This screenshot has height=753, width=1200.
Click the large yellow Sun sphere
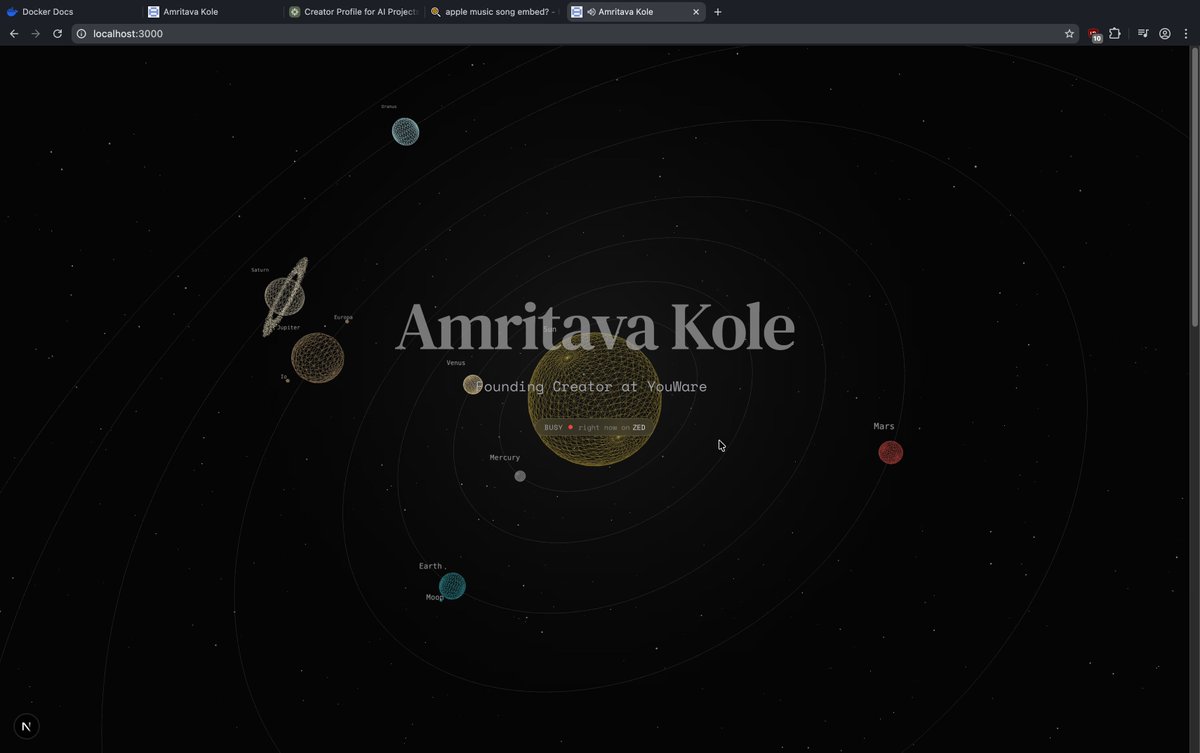[595, 399]
